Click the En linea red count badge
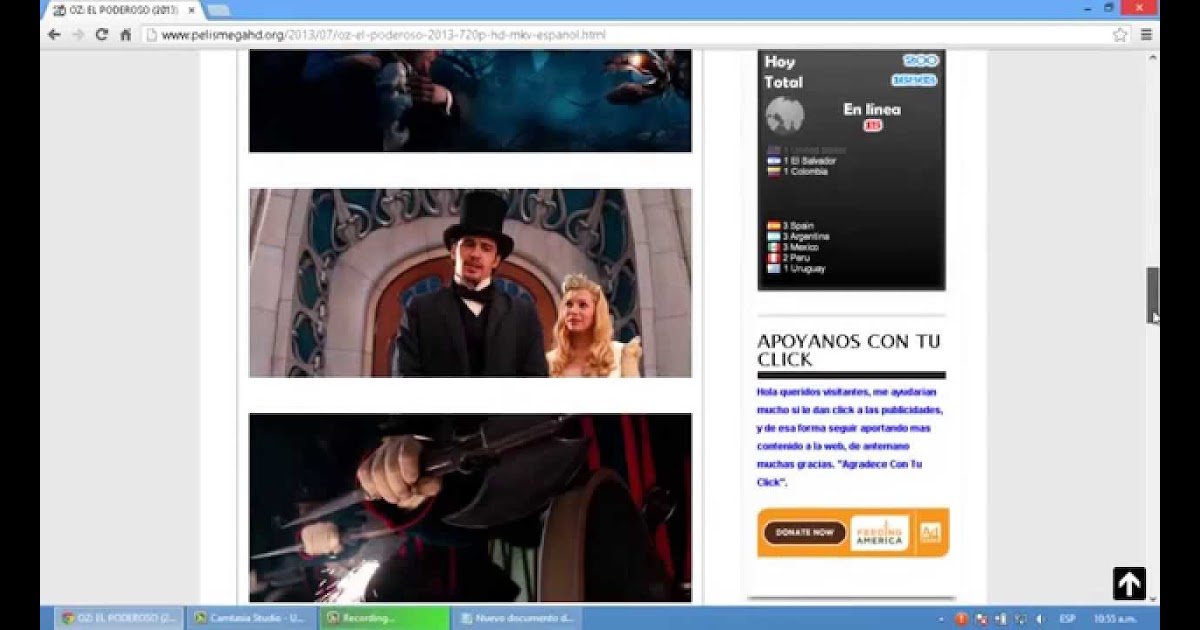 point(873,125)
